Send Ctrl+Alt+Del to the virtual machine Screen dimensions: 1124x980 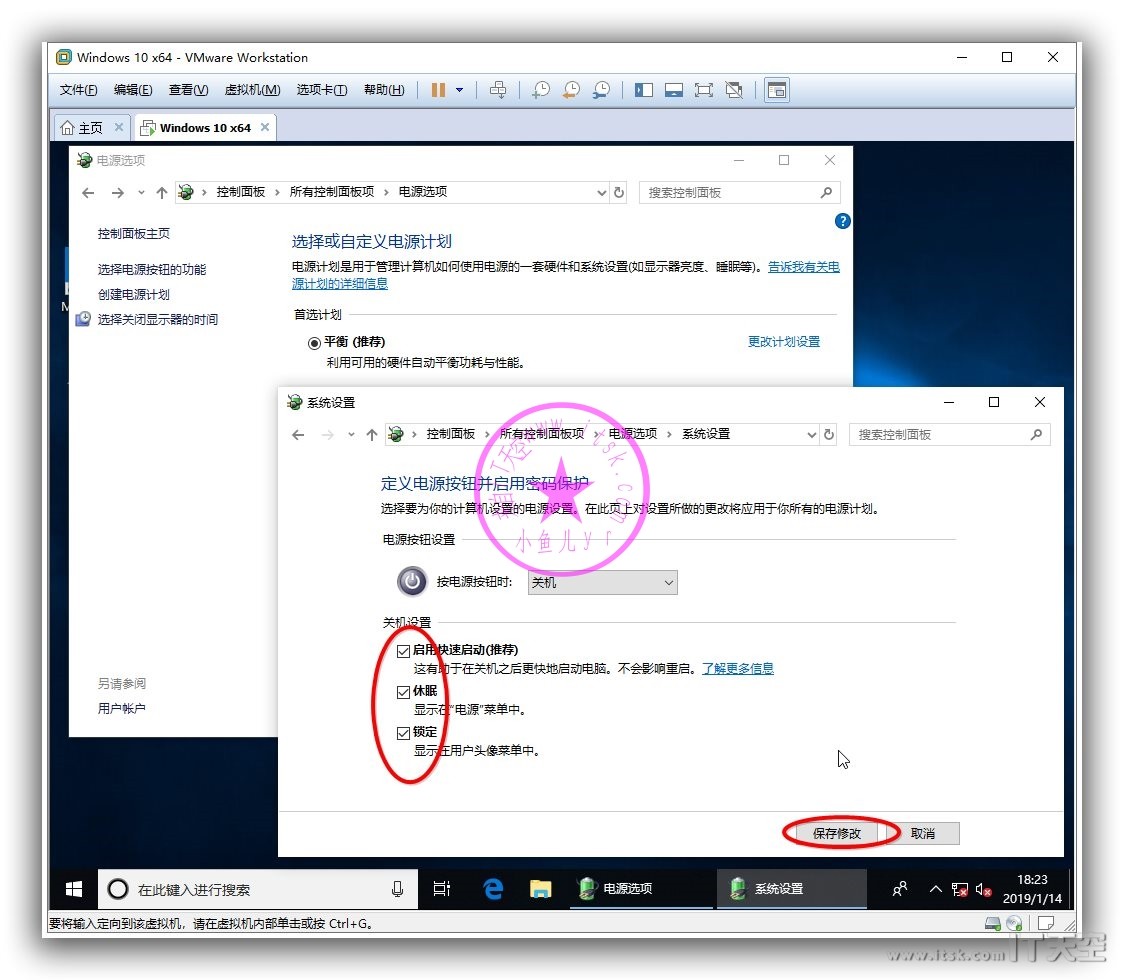click(x=497, y=90)
